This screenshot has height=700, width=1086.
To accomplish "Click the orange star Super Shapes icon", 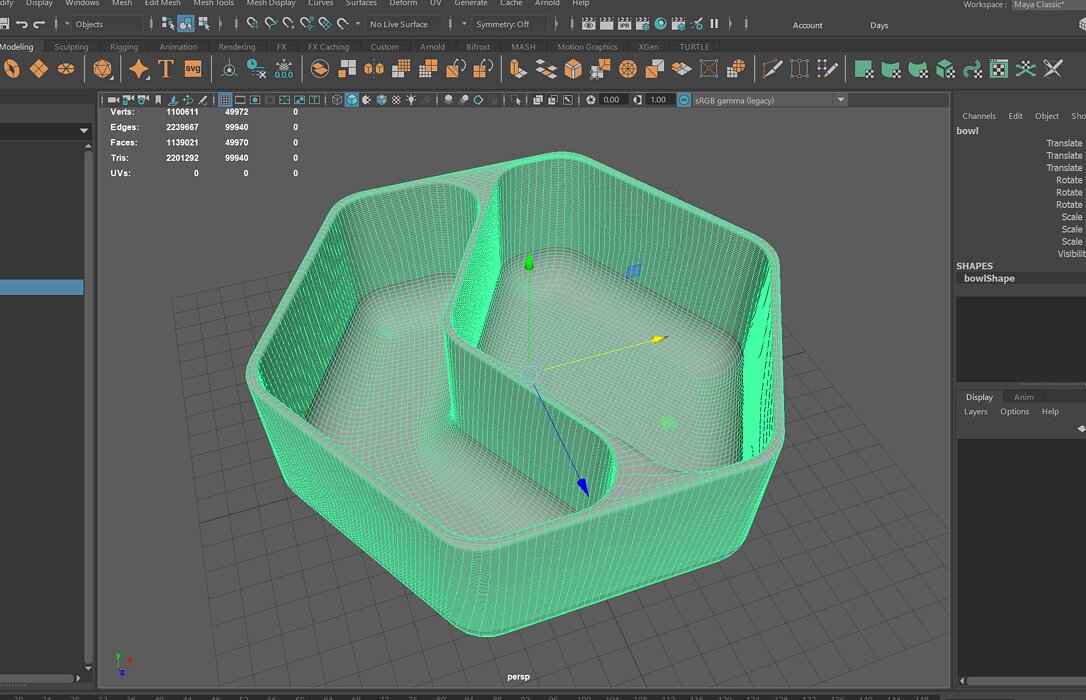I will 139,69.
